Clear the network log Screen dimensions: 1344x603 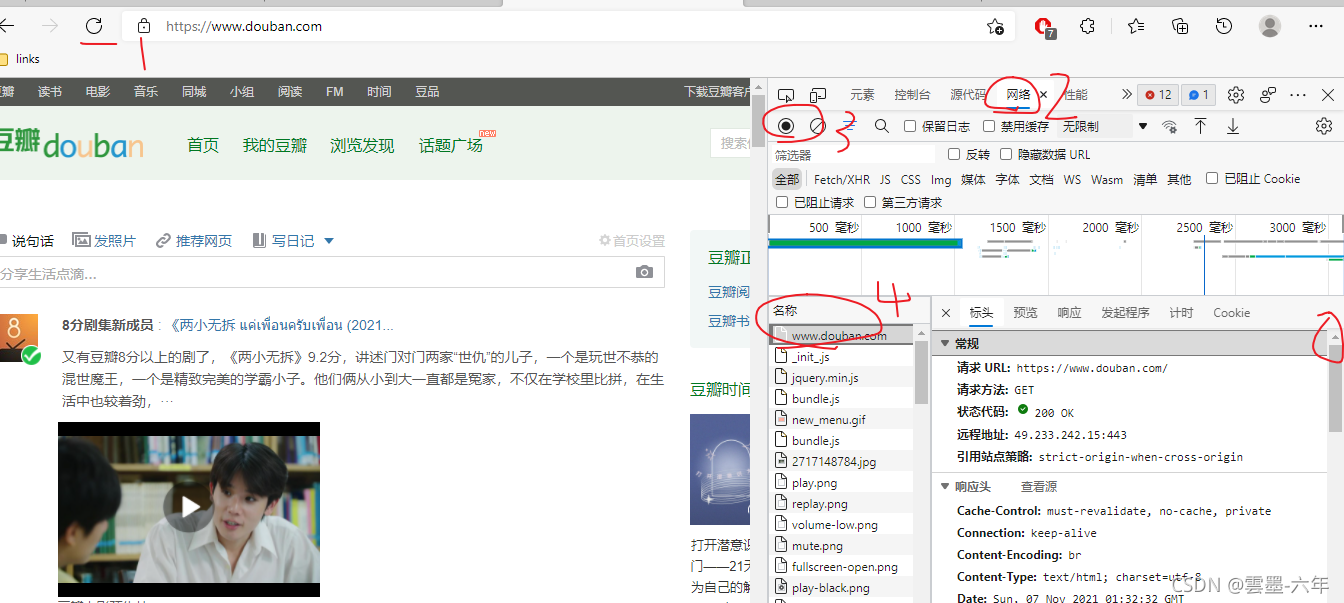pos(817,126)
